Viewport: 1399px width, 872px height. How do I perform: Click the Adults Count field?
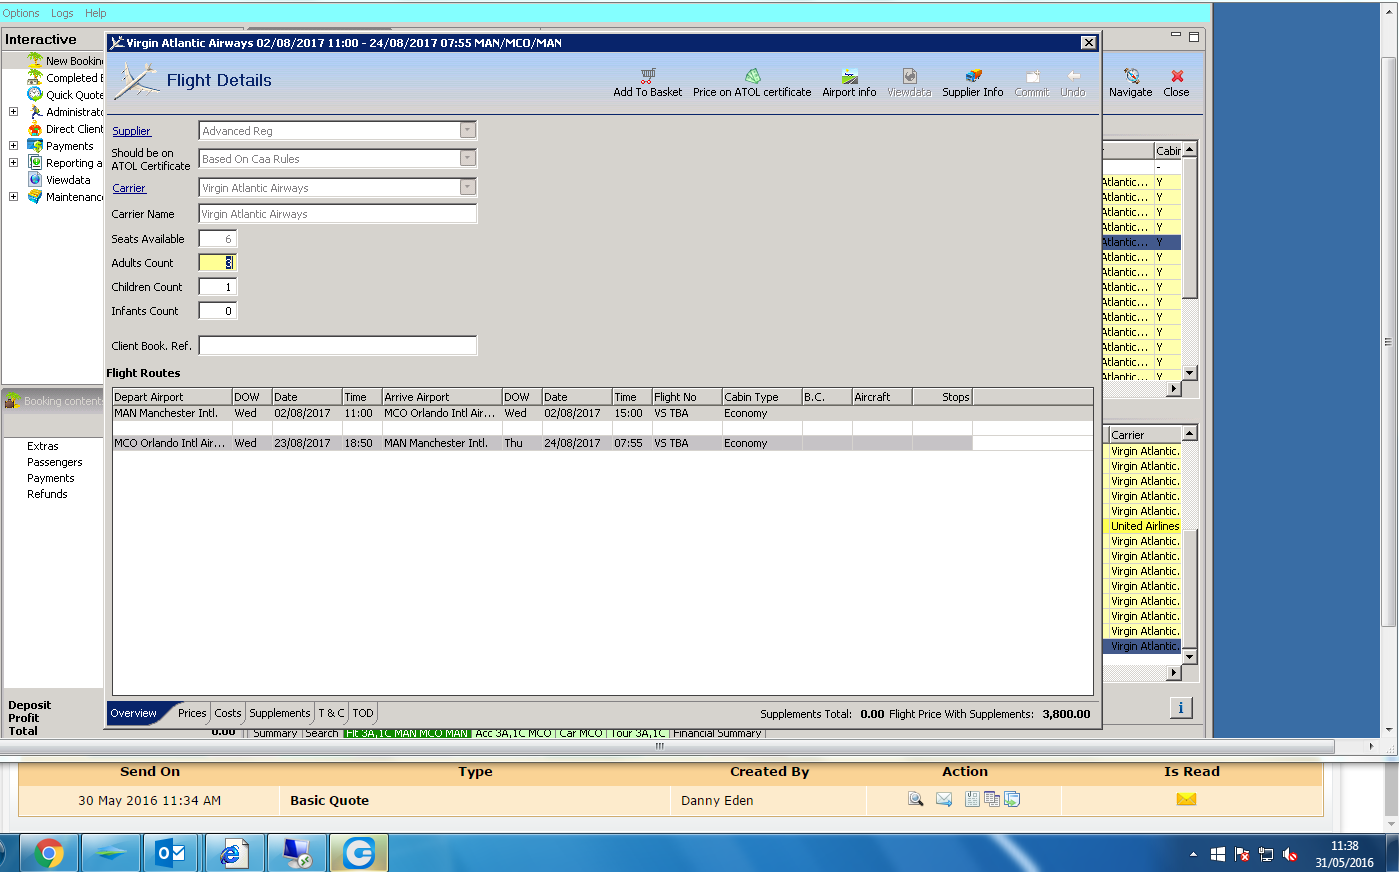pyautogui.click(x=217, y=263)
